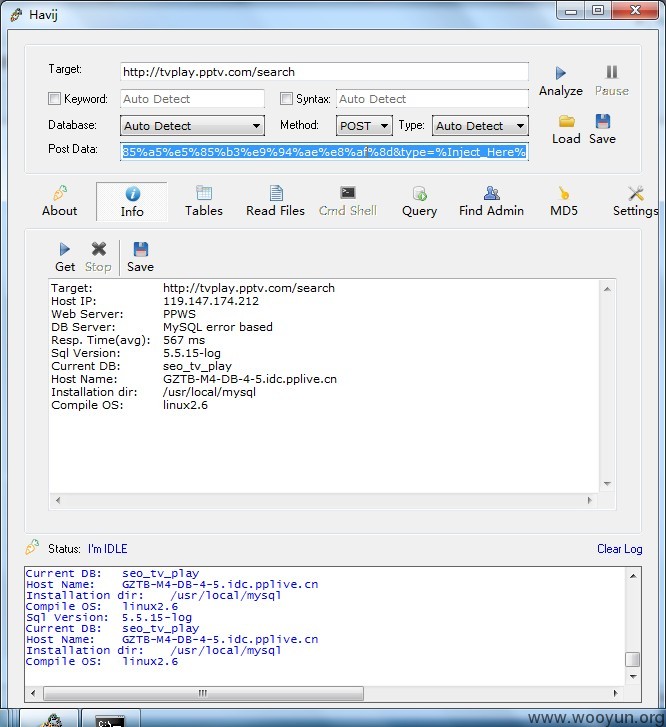Click the Load folder icon
This screenshot has width=666, height=727.
(566, 121)
